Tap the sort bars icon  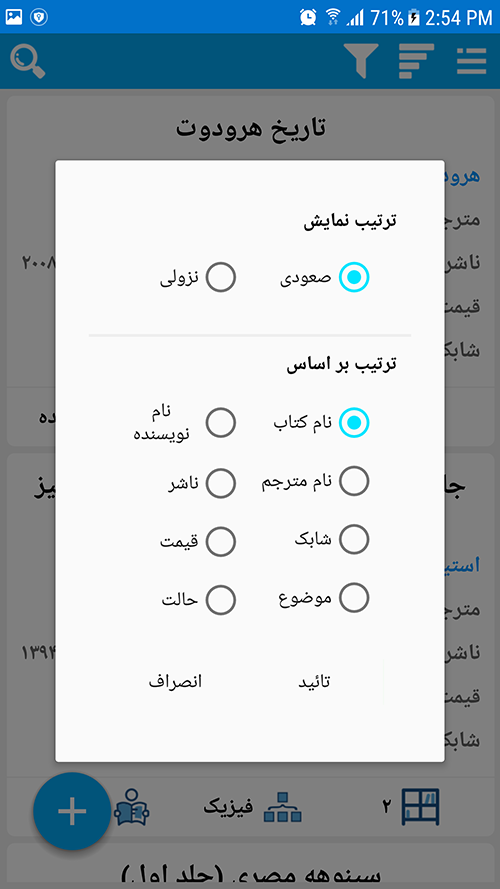(x=417, y=61)
